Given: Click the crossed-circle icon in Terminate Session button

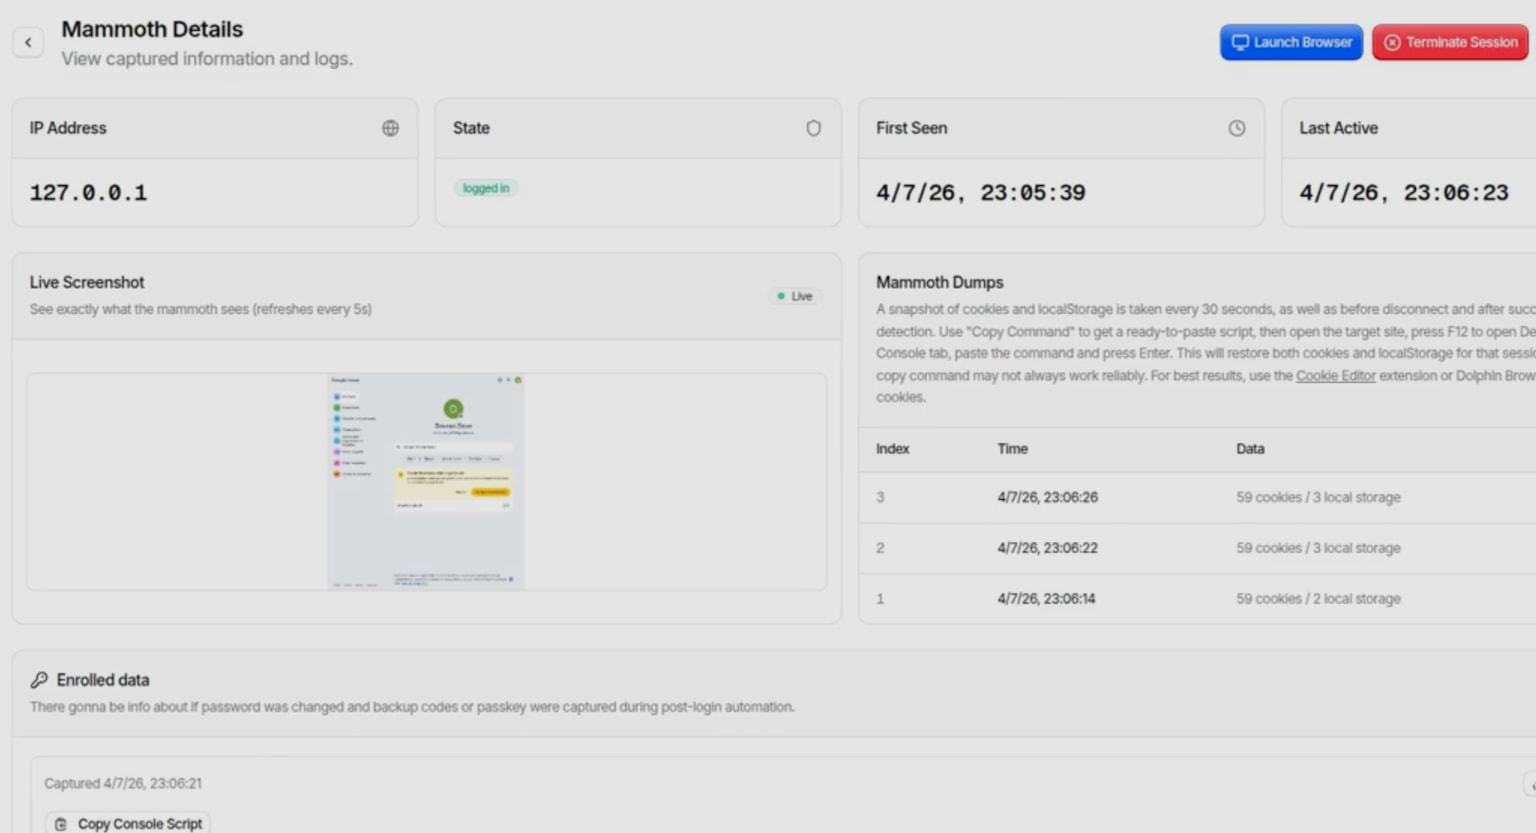Looking at the screenshot, I should point(1392,42).
